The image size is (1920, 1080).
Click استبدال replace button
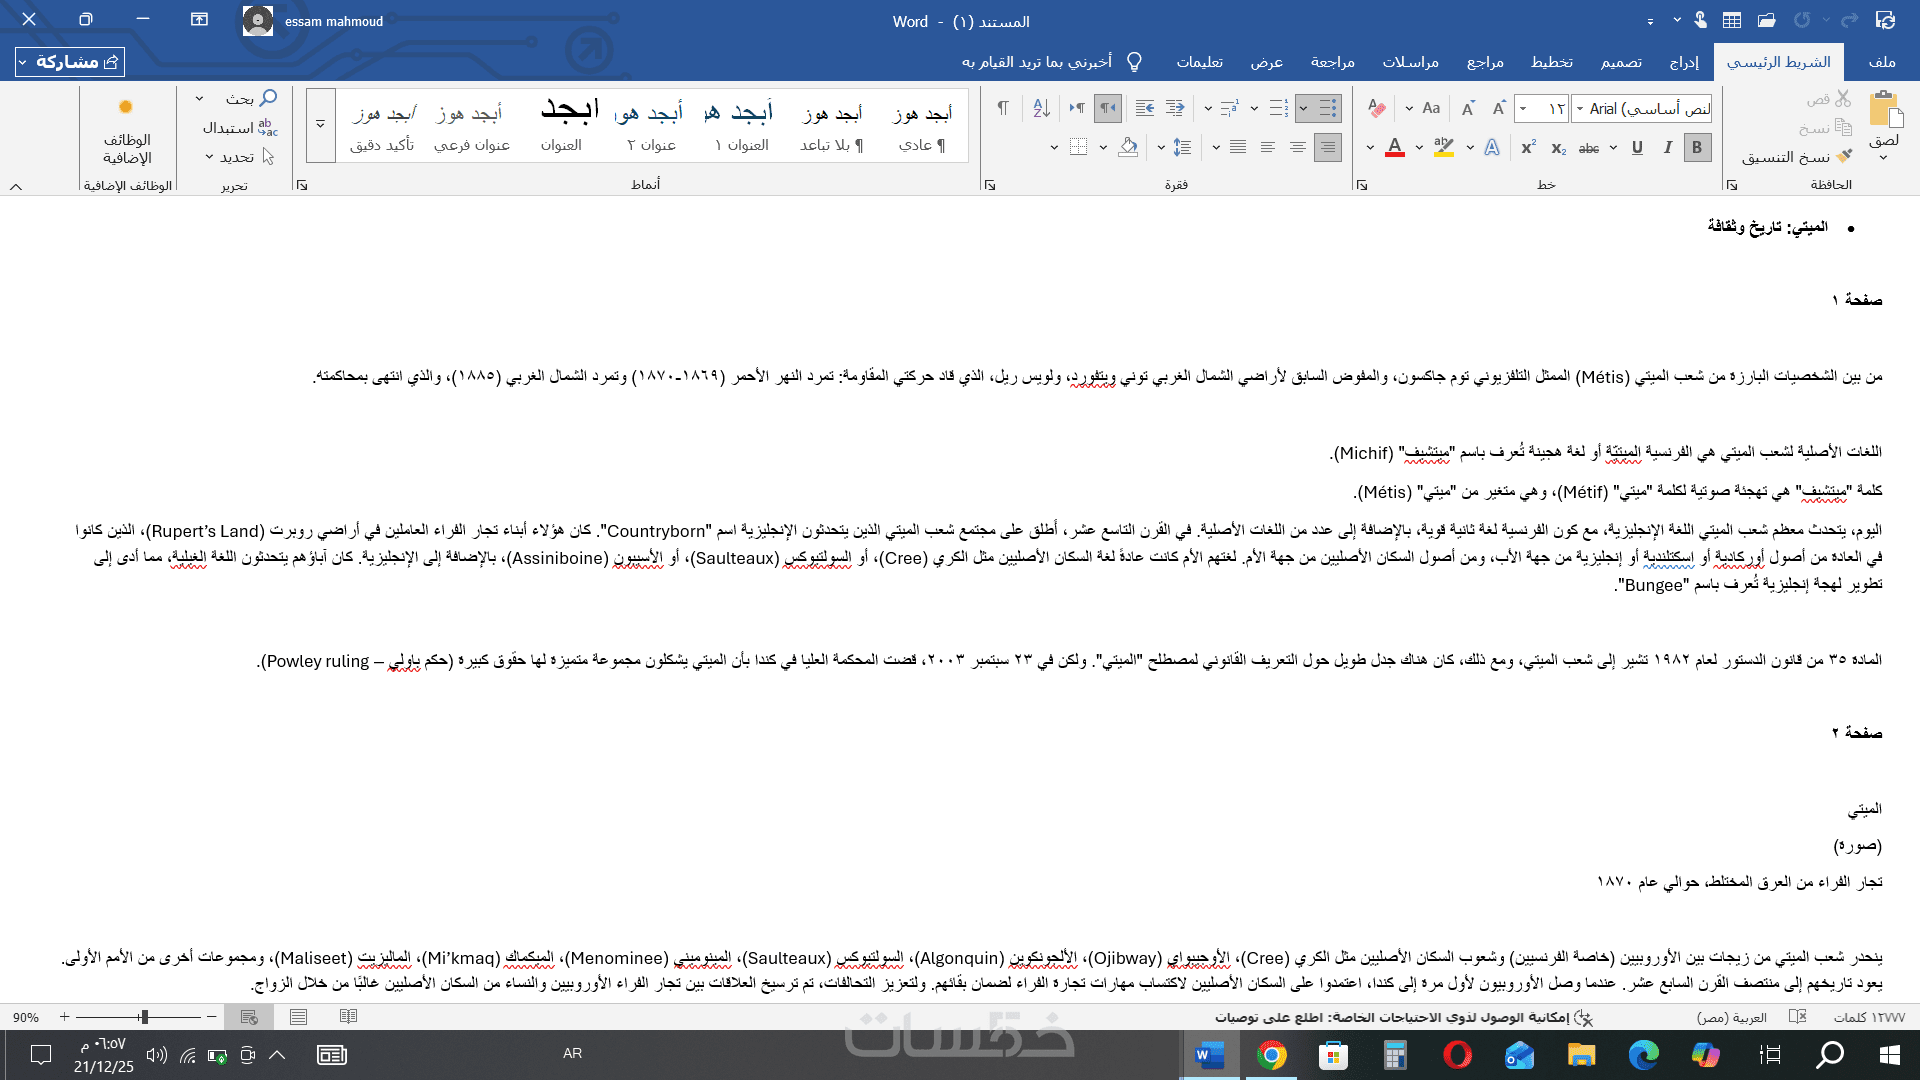click(x=239, y=128)
